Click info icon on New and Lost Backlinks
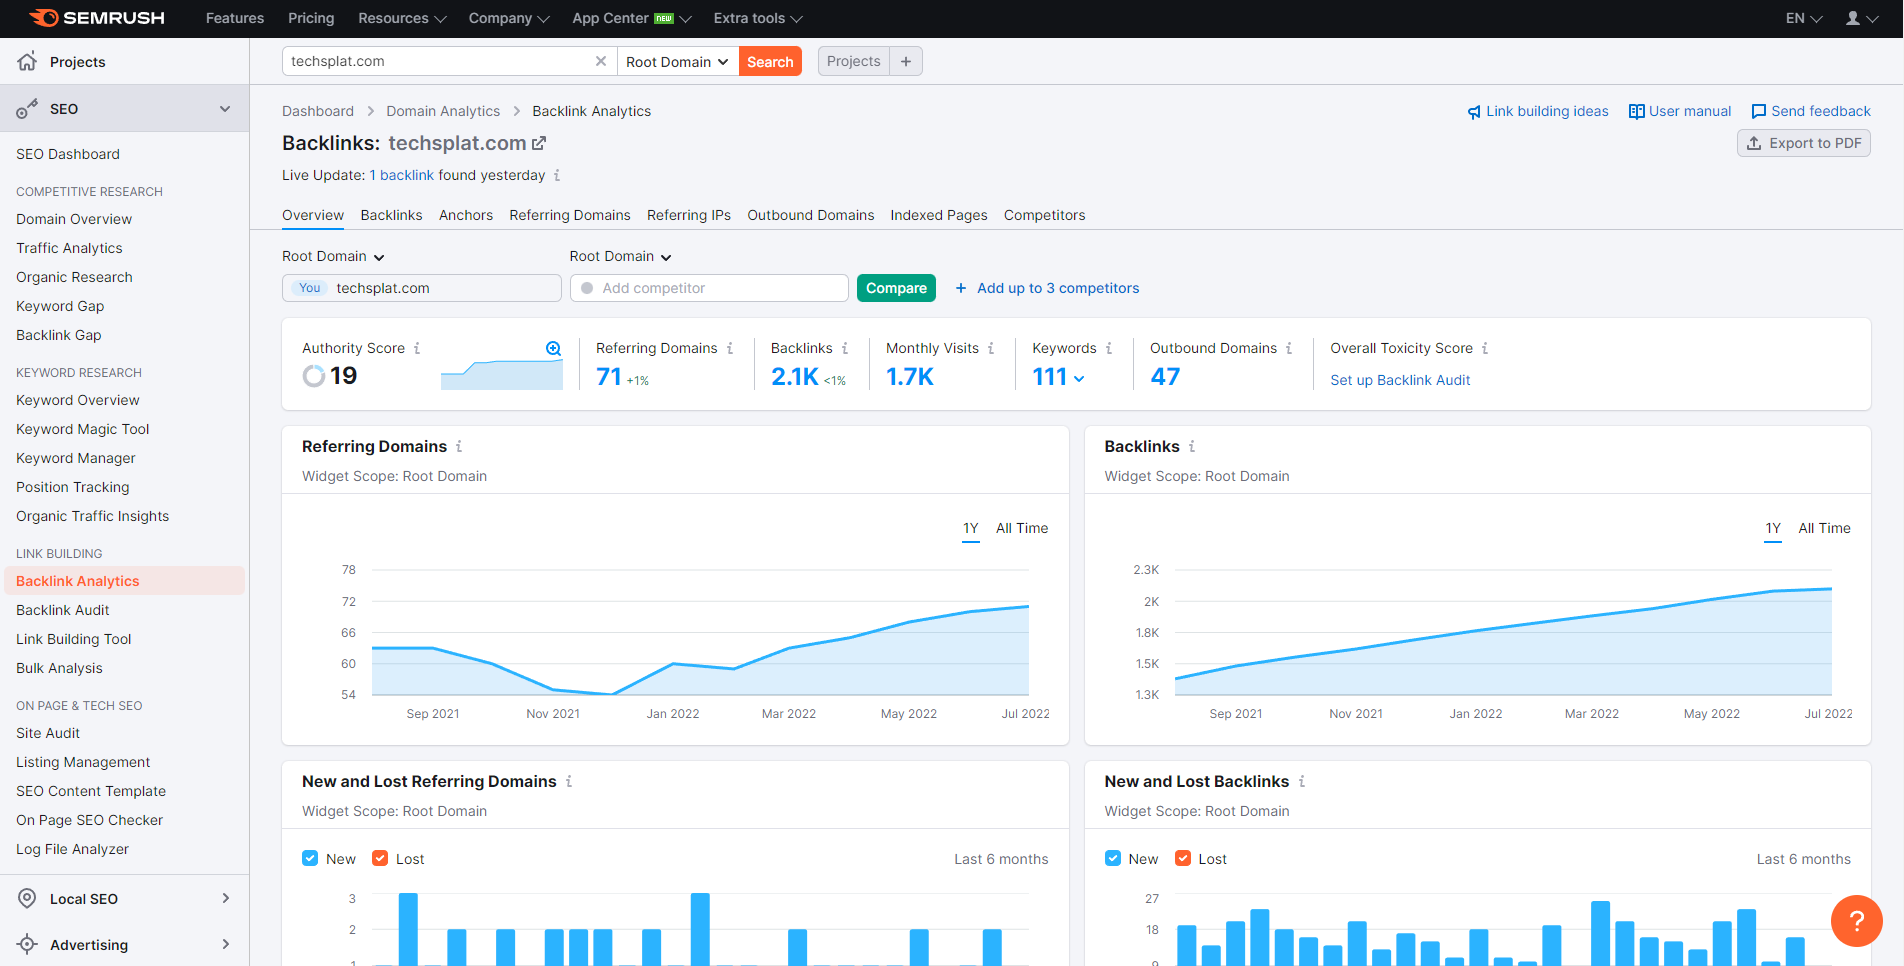Viewport: 1904px width, 966px height. (1302, 781)
